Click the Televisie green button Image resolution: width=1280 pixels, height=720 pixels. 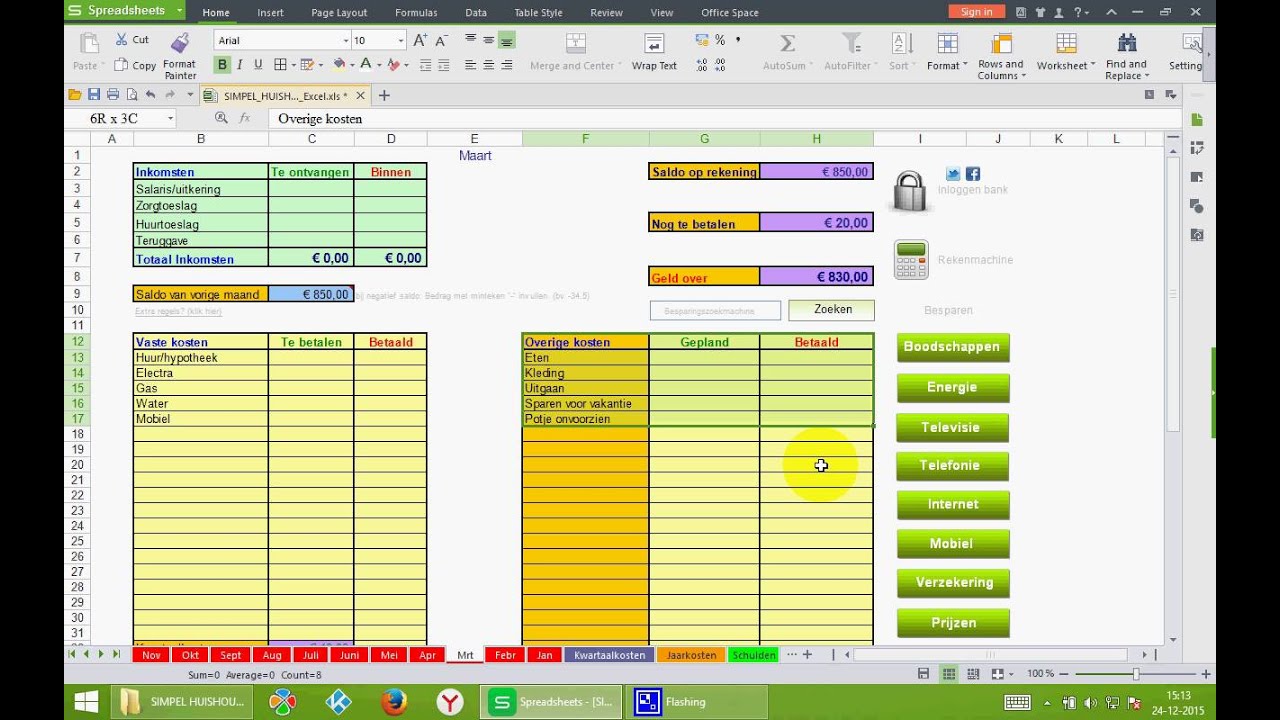pyautogui.click(x=952, y=427)
